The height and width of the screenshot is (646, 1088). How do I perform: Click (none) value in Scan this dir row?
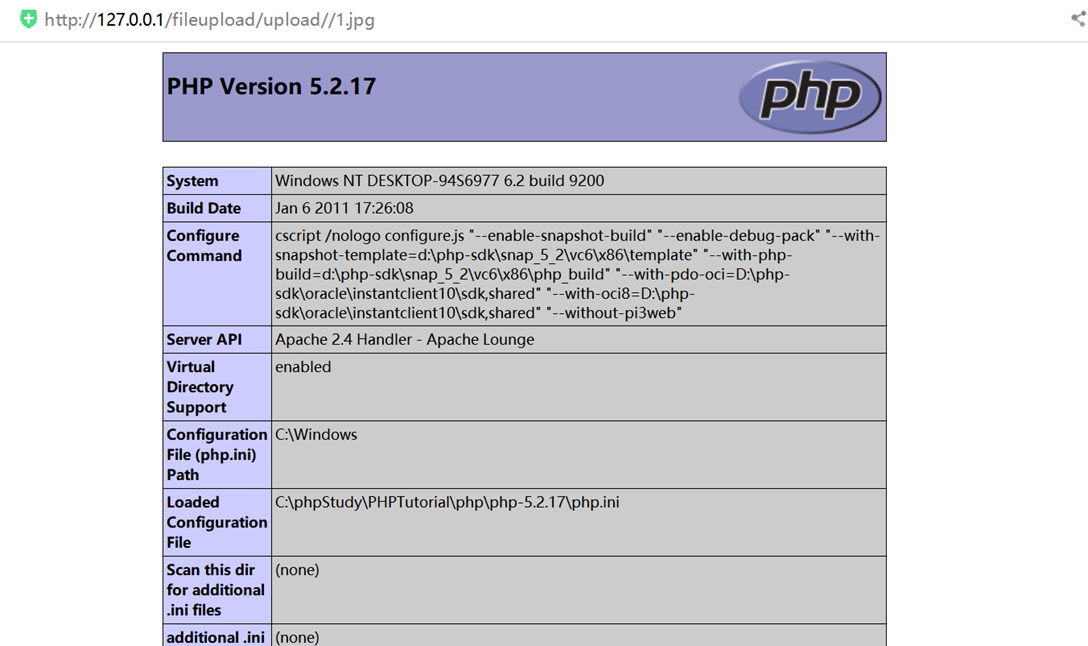click(x=297, y=570)
